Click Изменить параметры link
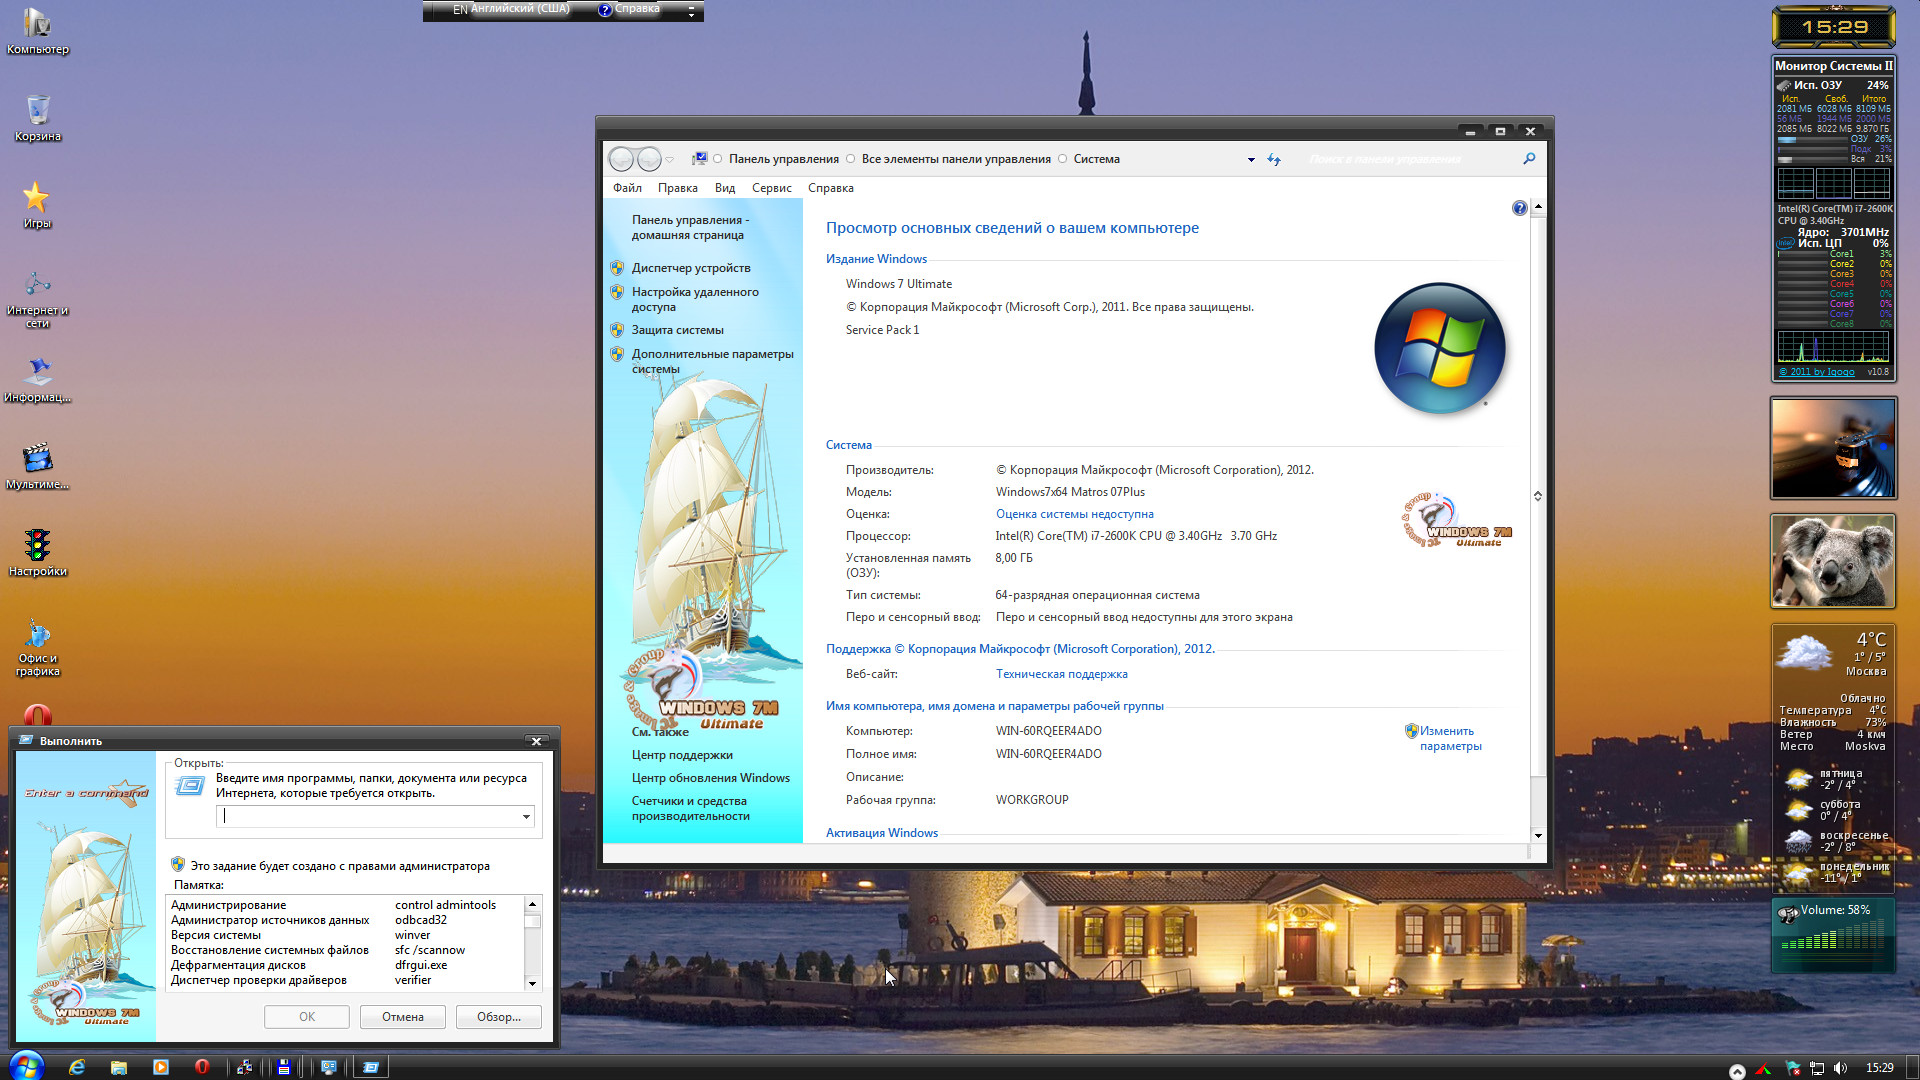 1450,738
